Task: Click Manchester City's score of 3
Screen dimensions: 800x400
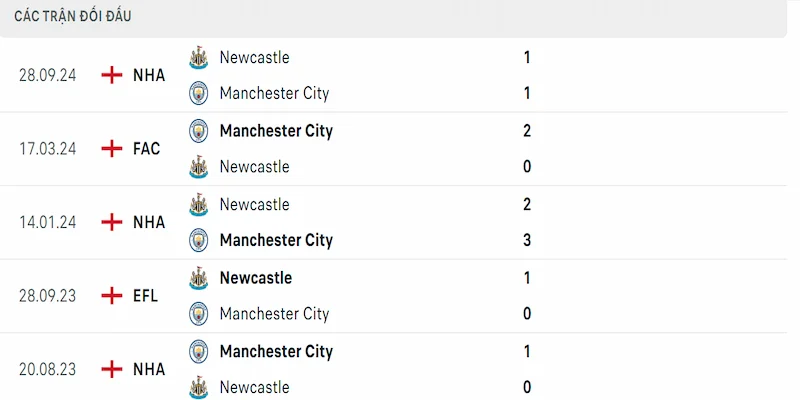Action: [527, 240]
